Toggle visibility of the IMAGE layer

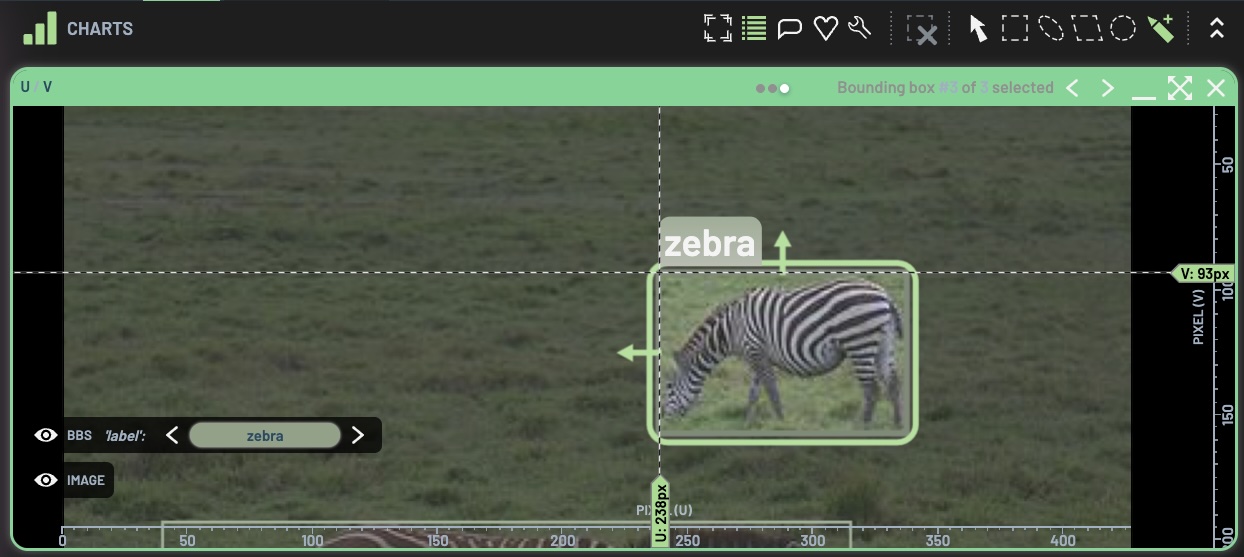(45, 480)
